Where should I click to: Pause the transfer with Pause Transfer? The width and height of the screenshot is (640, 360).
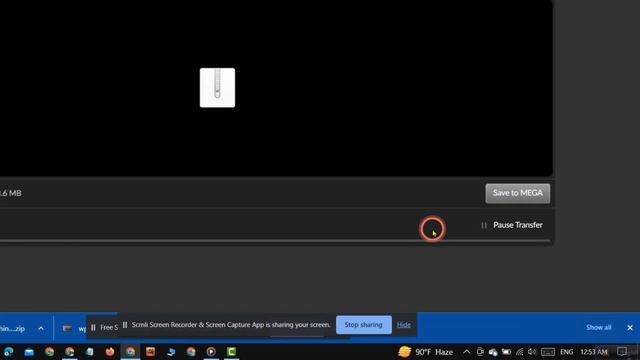(x=512, y=225)
